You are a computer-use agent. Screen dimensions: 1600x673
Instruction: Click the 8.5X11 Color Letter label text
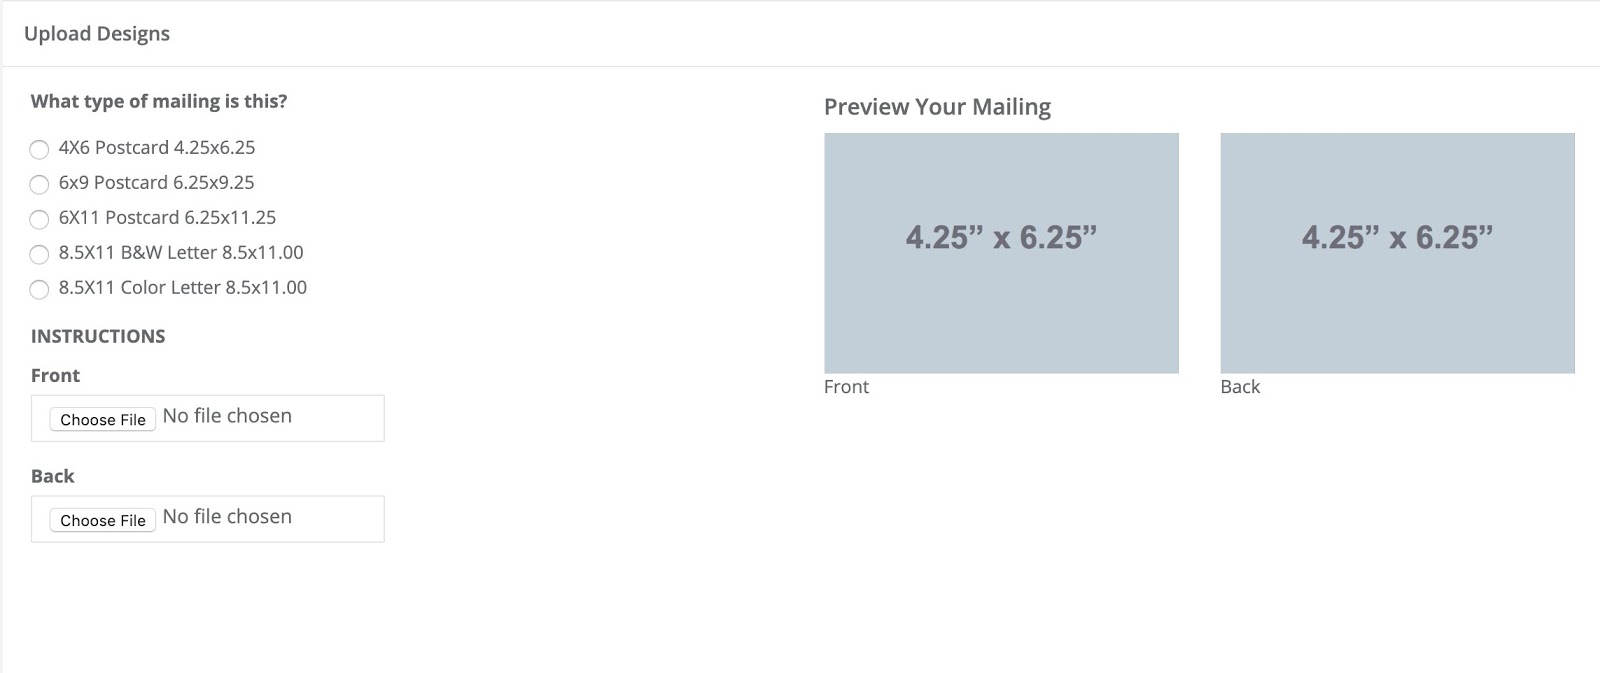182,288
